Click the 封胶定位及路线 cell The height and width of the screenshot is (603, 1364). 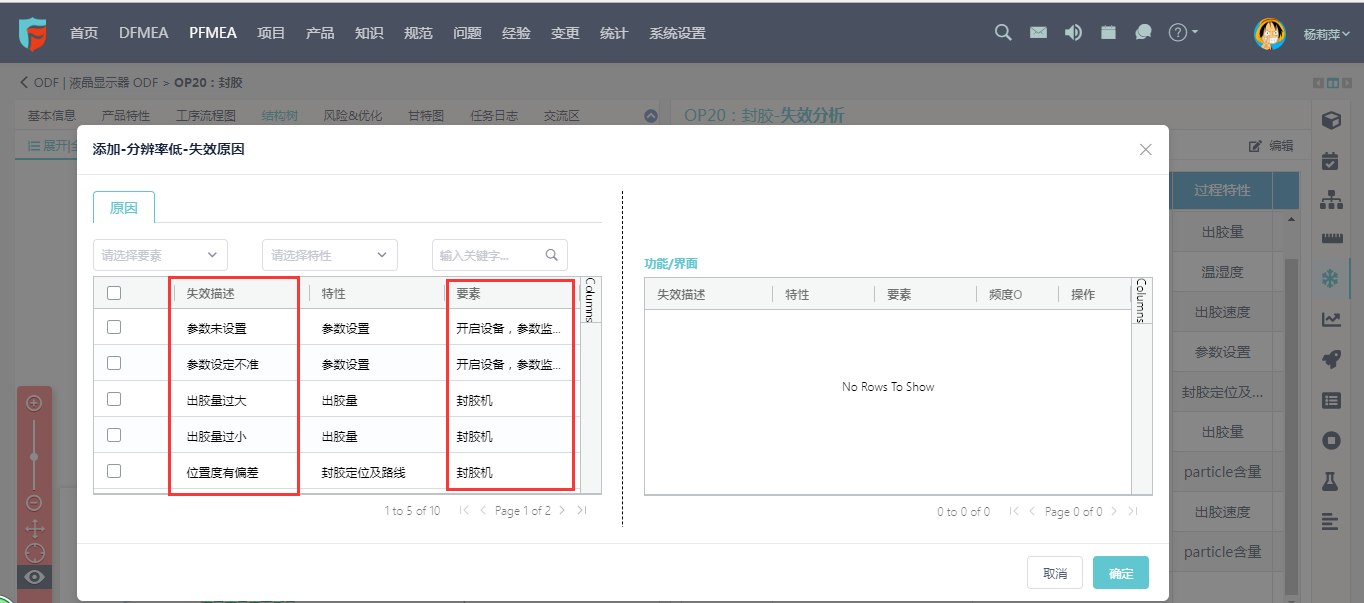(x=364, y=472)
